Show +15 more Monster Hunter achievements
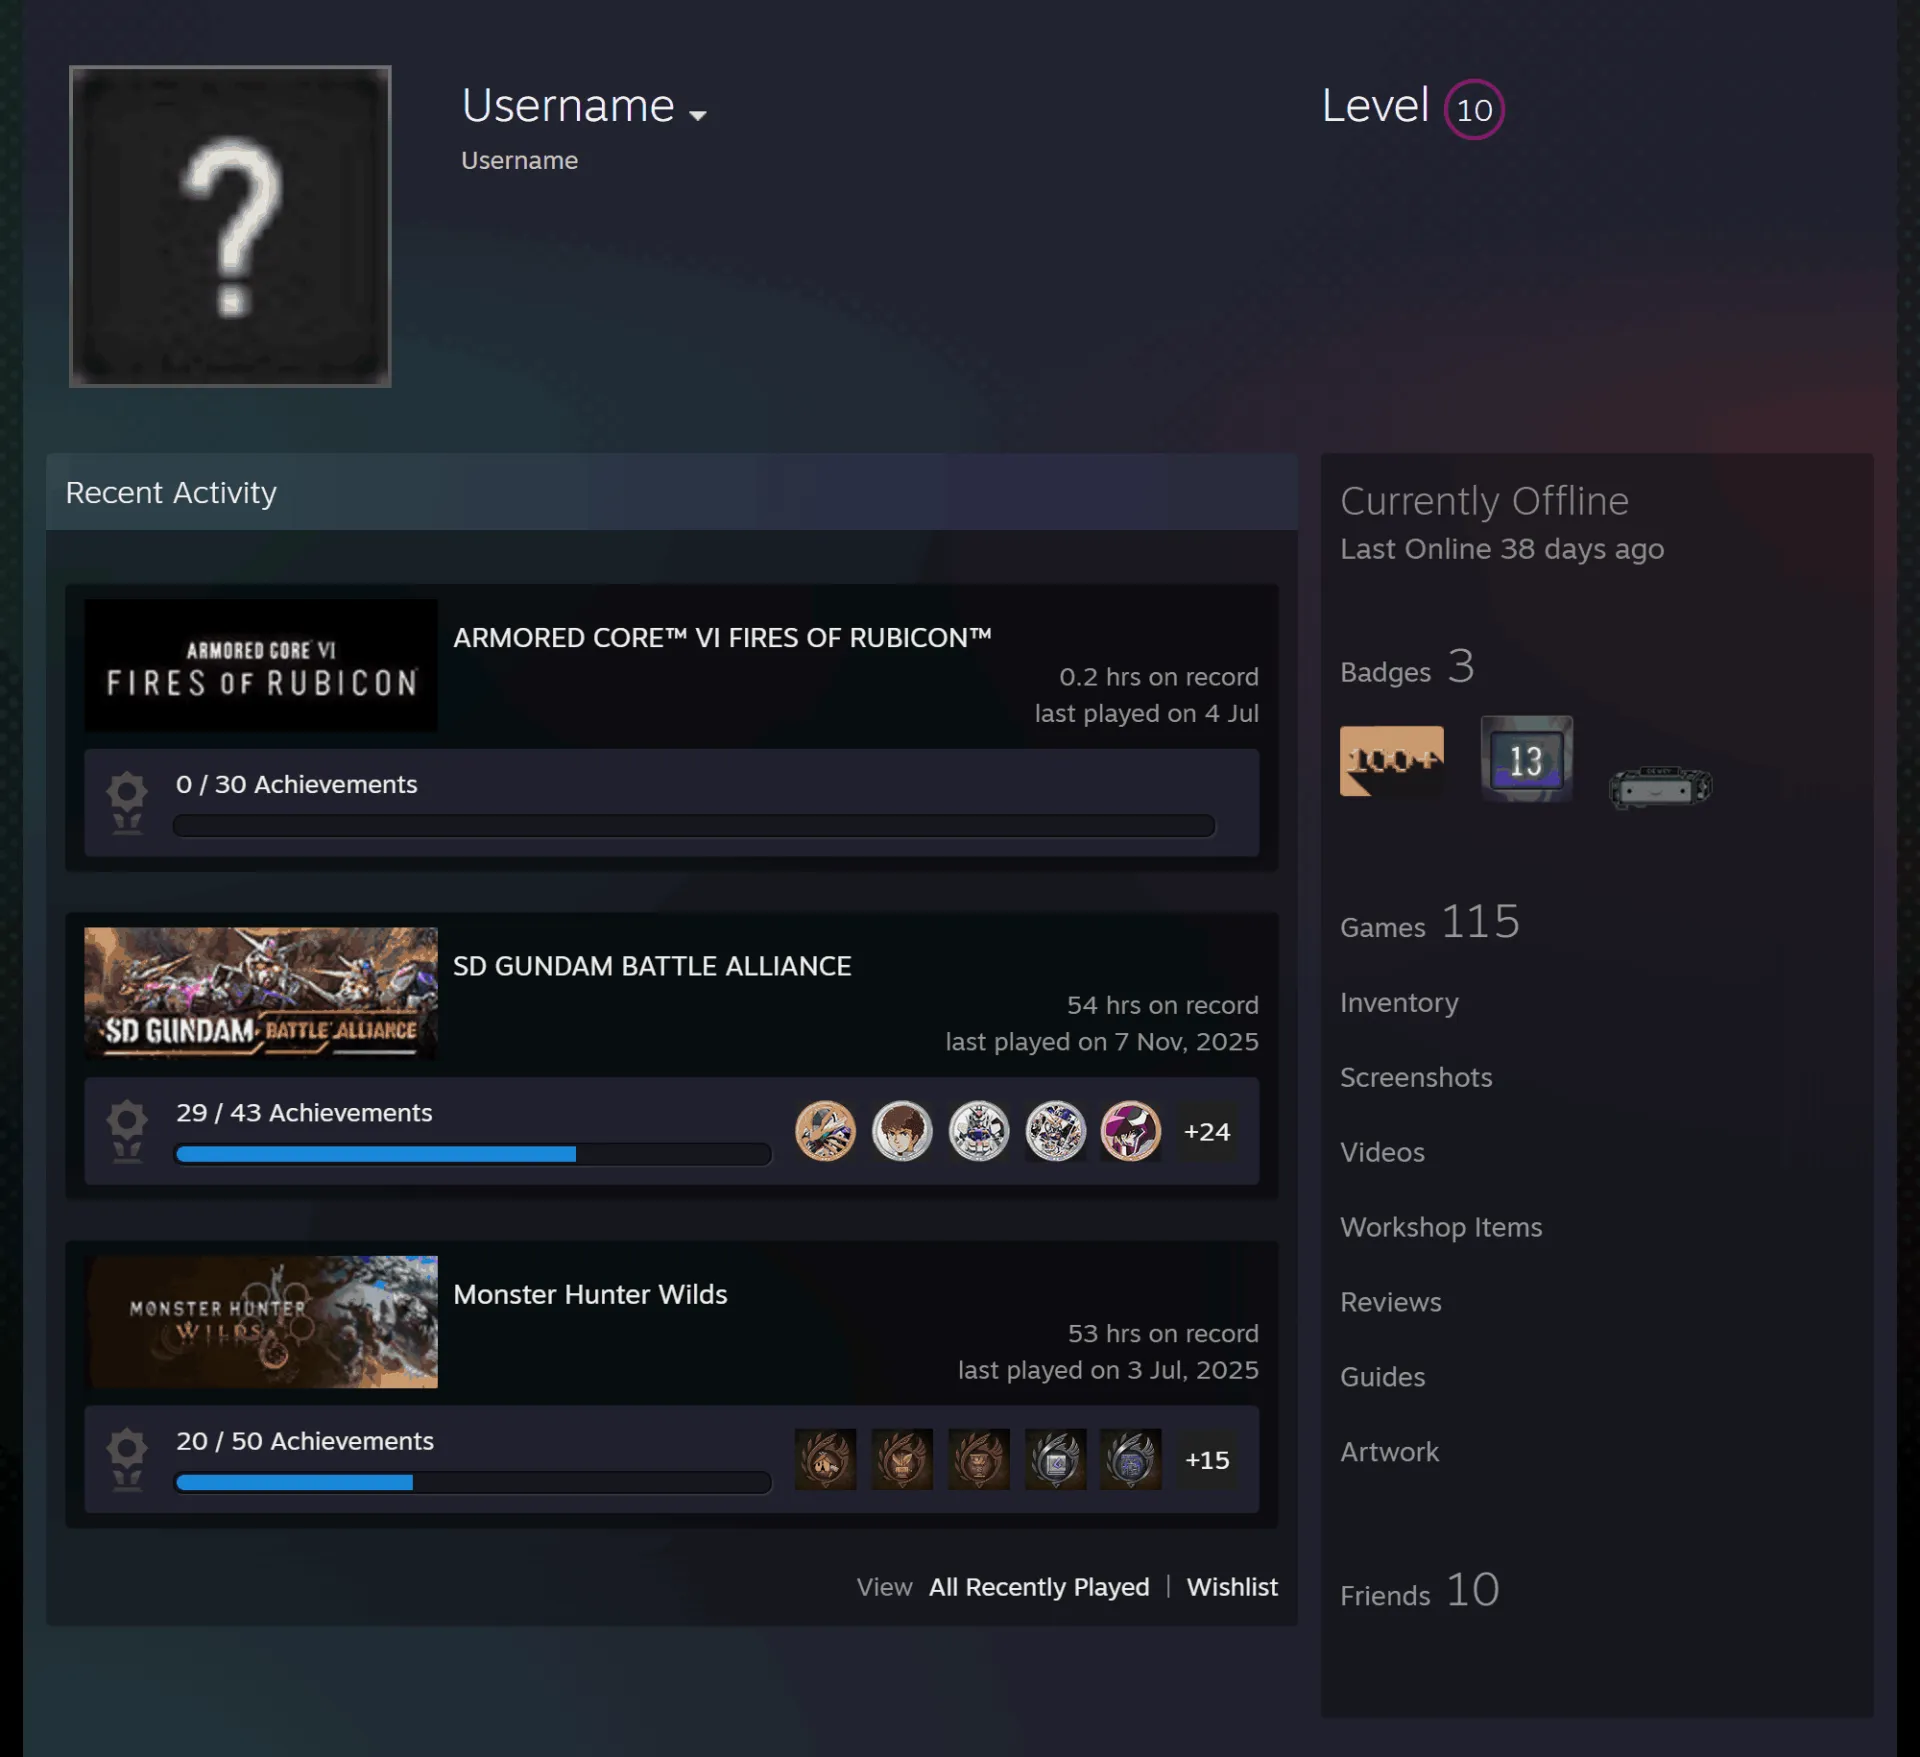Screen dimensions: 1920x1757 (1207, 1459)
